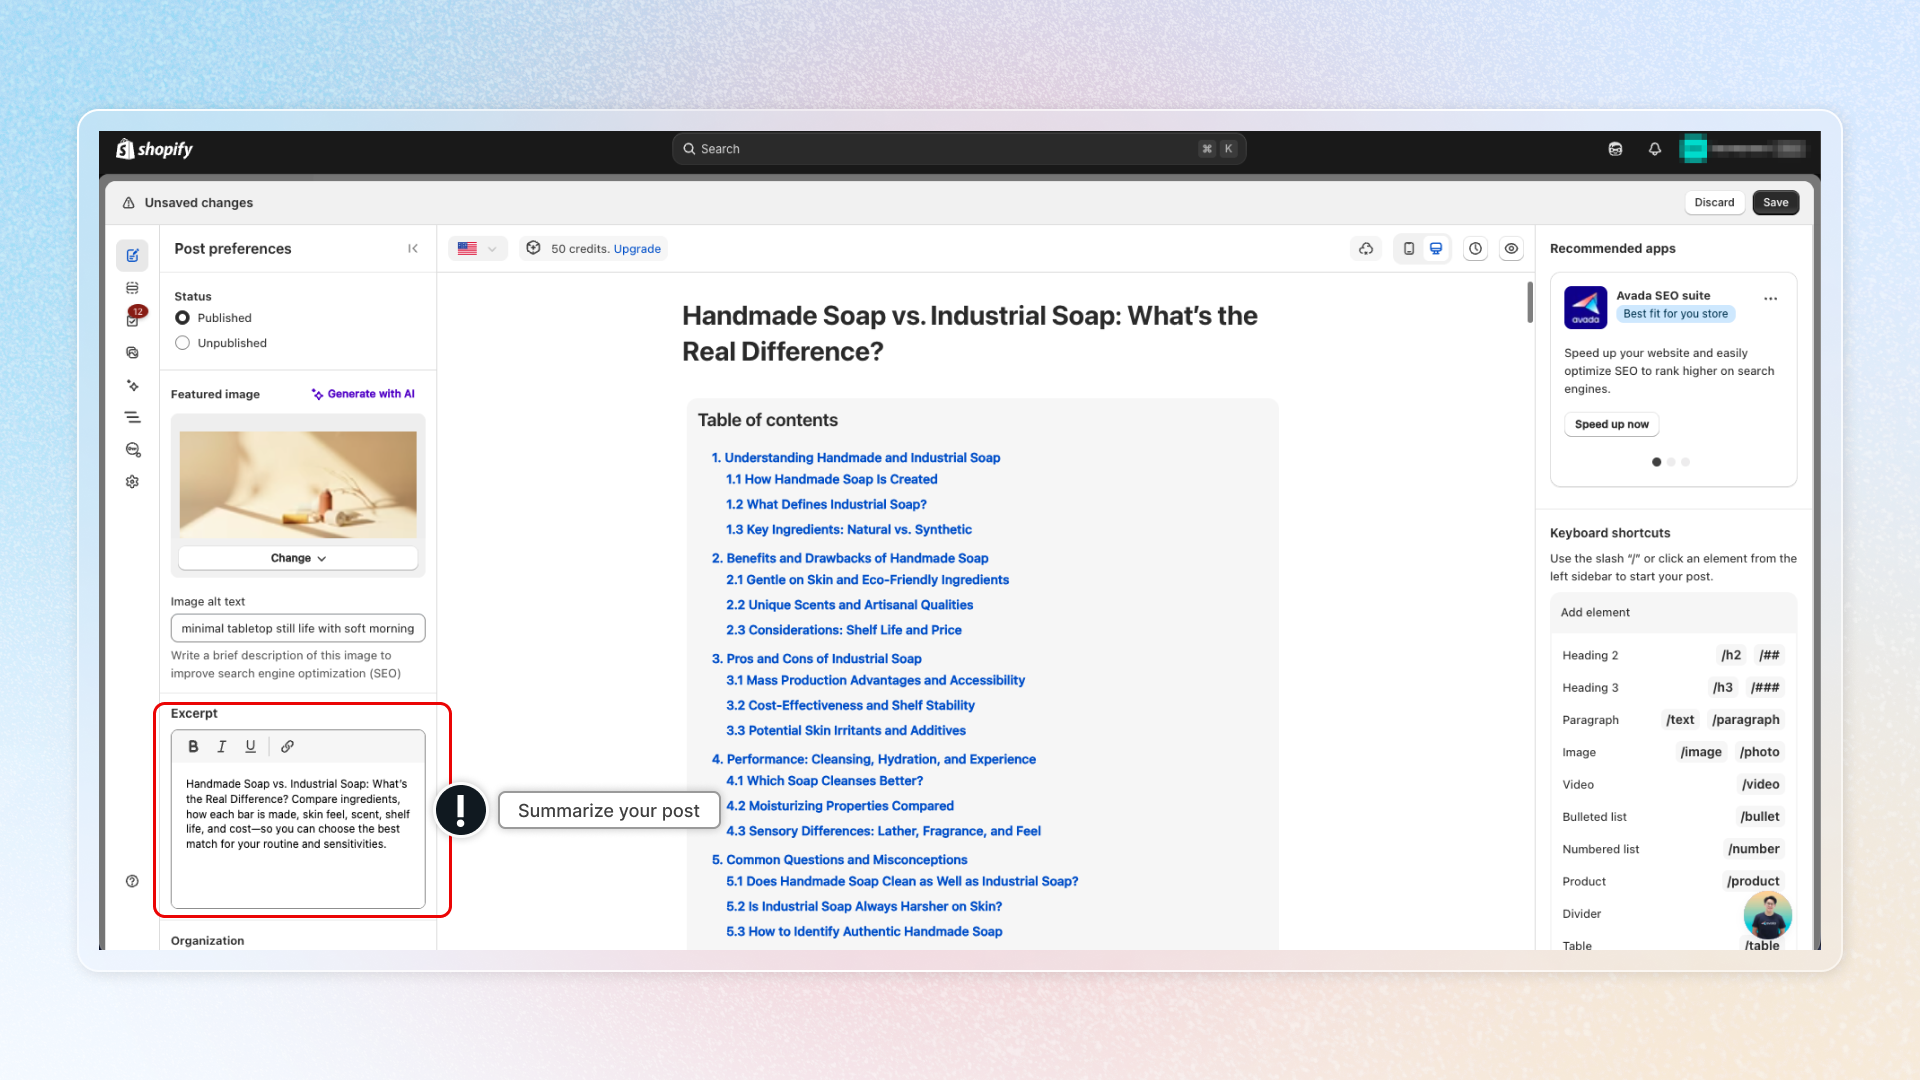Screen dimensions: 1920x1080
Task: Open table of contents link 1.2 What Defines Industrial Soap?
Action: [x=826, y=504]
